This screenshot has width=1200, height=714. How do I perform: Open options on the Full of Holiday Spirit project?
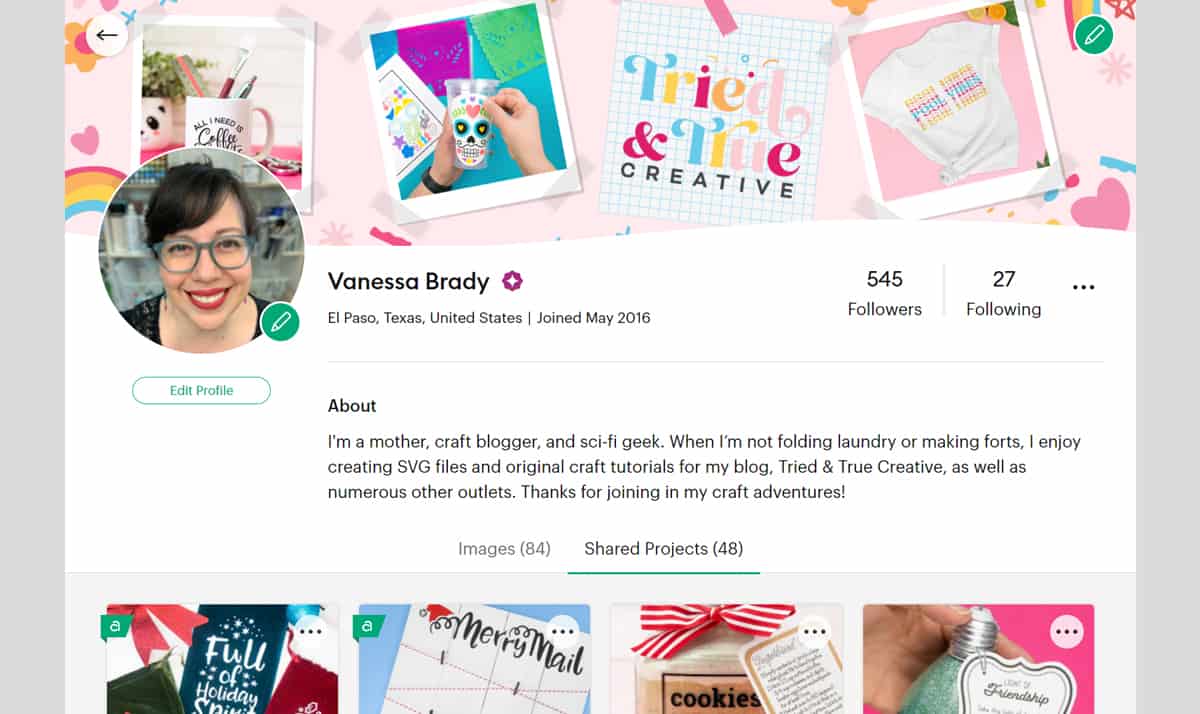click(x=311, y=631)
